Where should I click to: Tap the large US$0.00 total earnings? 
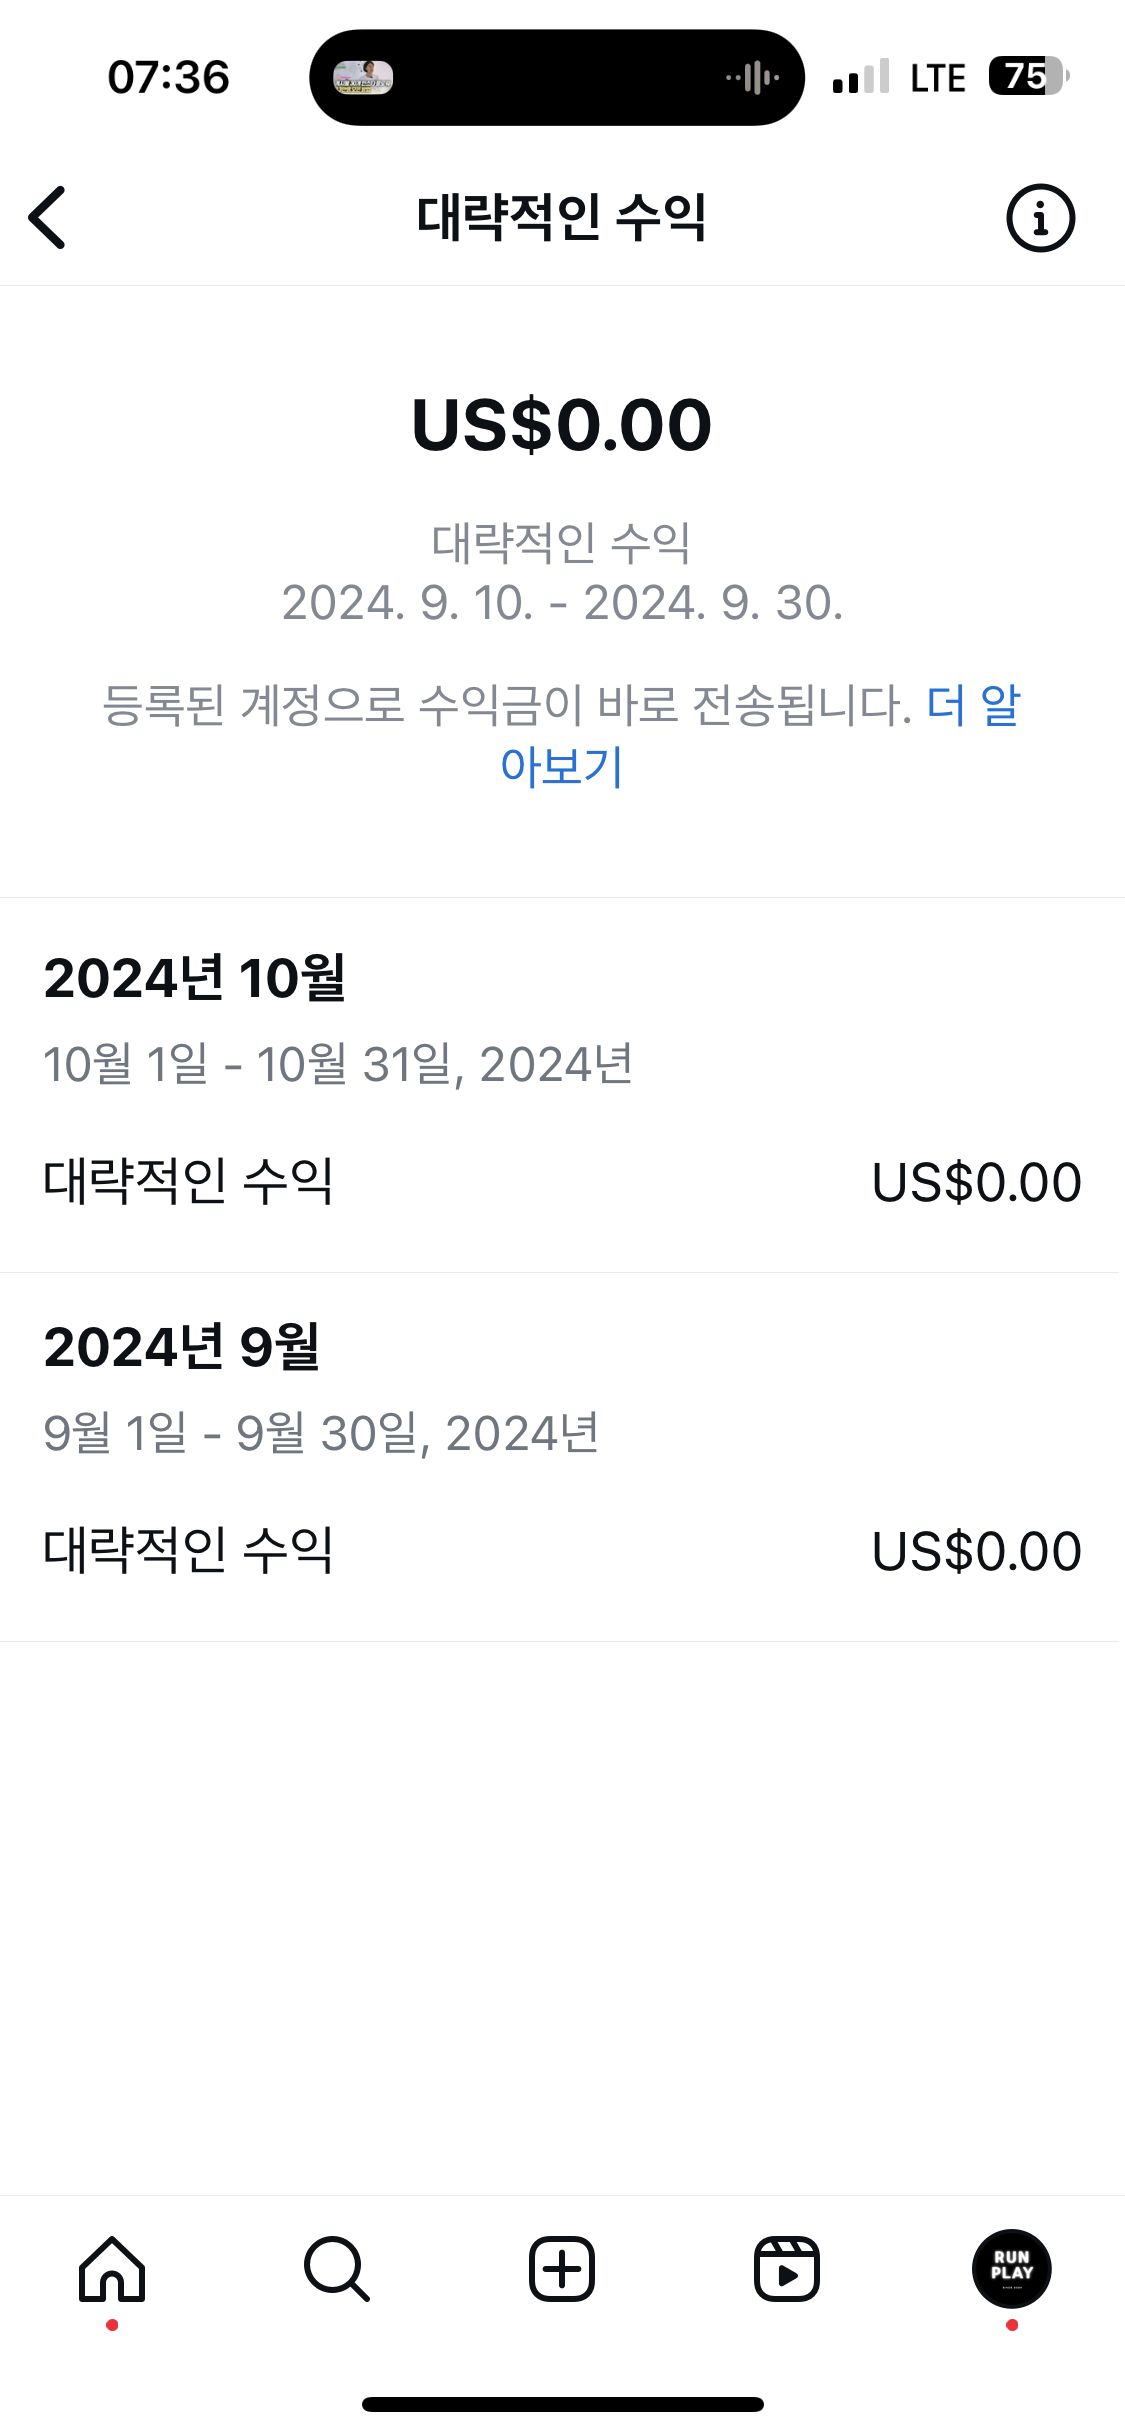(x=562, y=424)
